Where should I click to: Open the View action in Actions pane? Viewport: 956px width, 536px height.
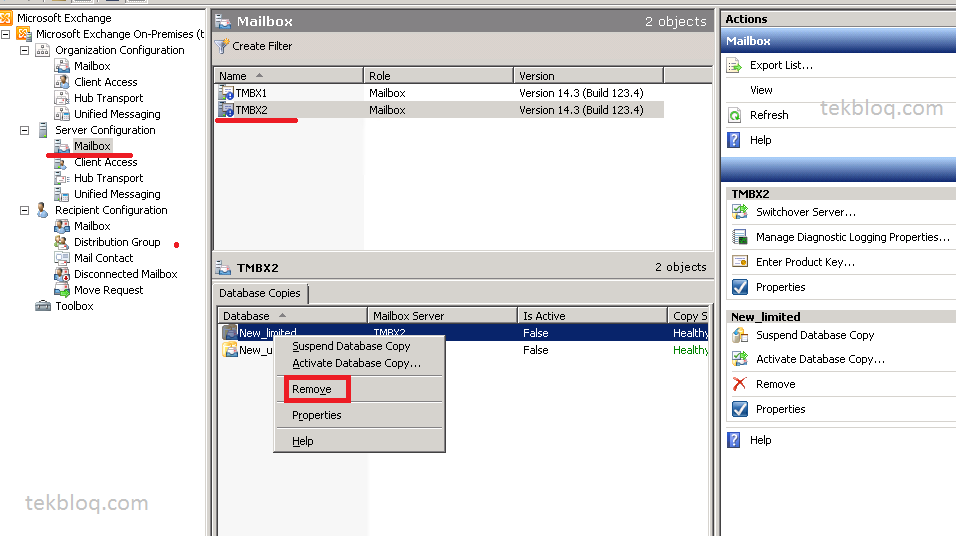[x=761, y=90]
